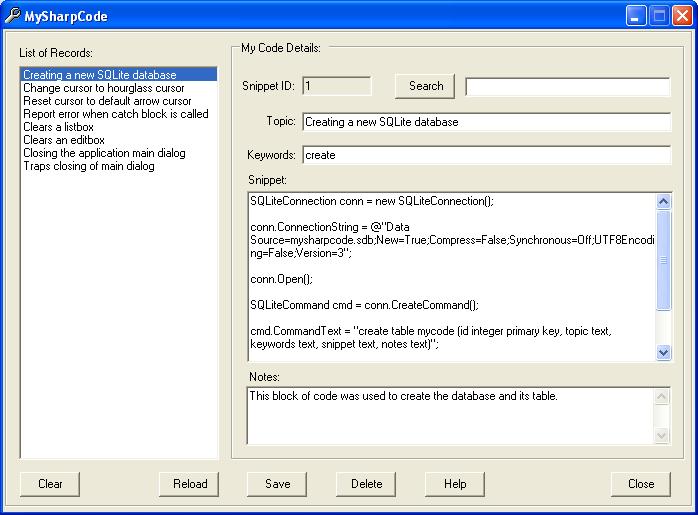The height and width of the screenshot is (515, 698).
Task: Select 'Clears an editbox' record
Action: pos(119,139)
